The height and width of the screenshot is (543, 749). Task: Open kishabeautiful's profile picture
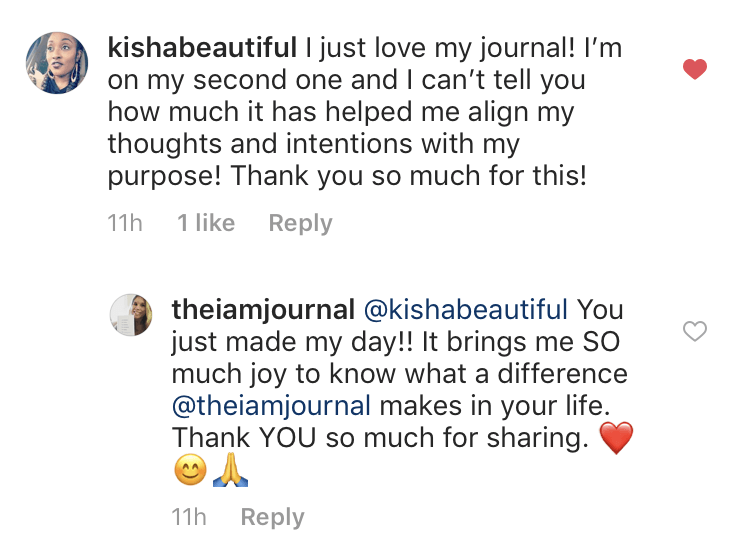point(57,62)
